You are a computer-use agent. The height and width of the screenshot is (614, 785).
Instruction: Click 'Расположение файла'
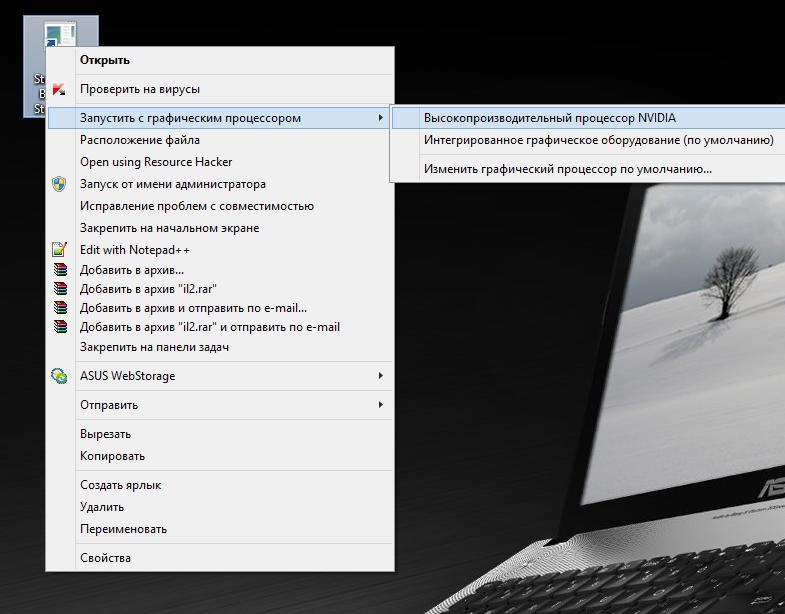[x=220, y=140]
